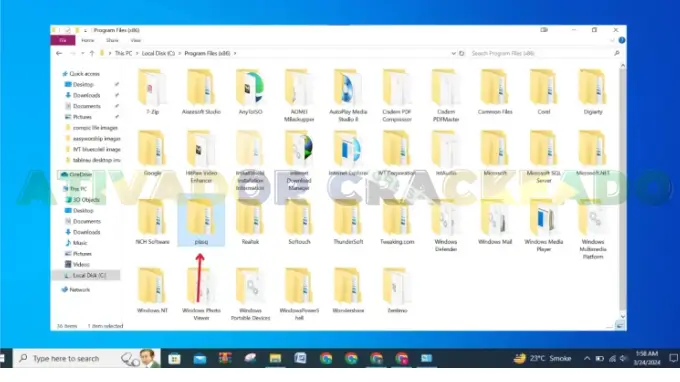The height and width of the screenshot is (382, 680).
Task: Open the Windows Media Player folder
Action: tap(544, 225)
